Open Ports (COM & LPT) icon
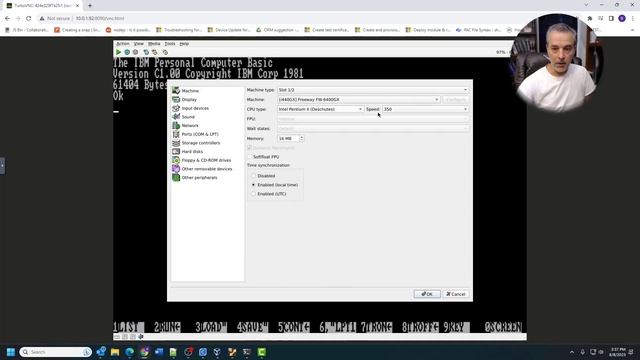 (176, 134)
